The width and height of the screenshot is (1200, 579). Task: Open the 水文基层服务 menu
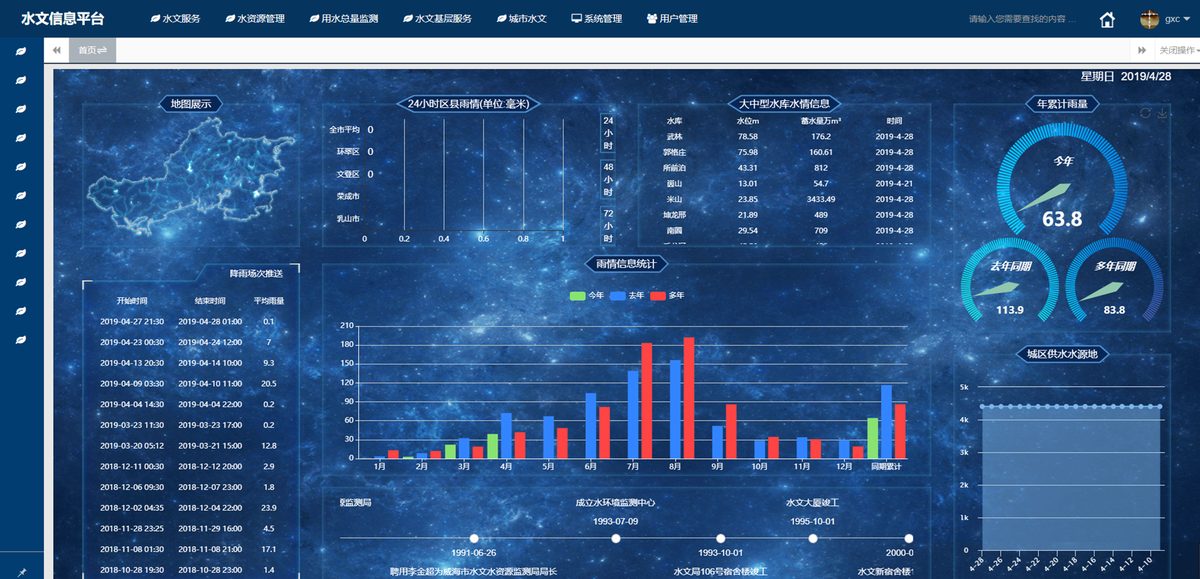[x=437, y=19]
